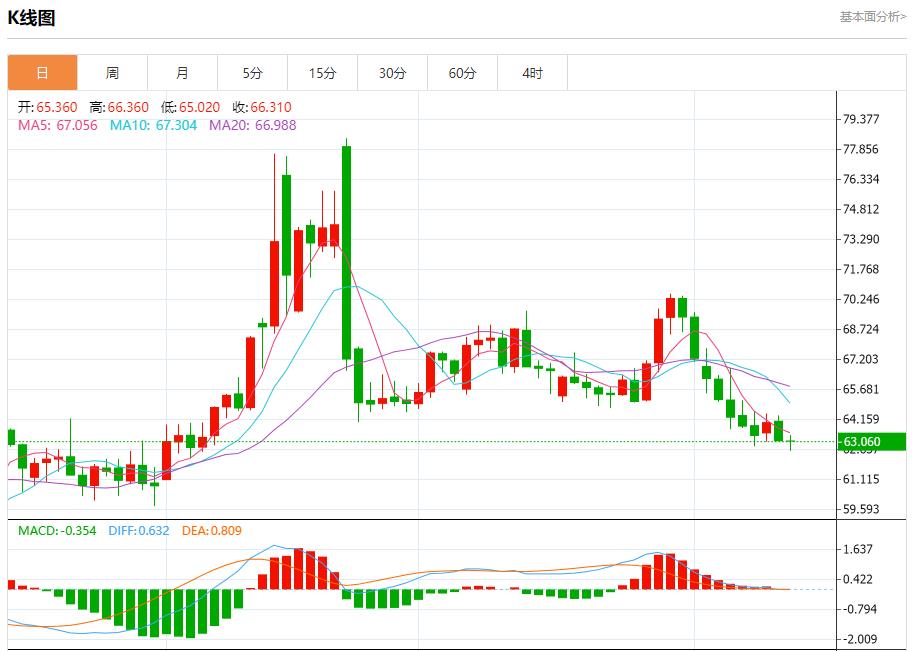Click the highlighted 日 daily tab

click(43, 72)
